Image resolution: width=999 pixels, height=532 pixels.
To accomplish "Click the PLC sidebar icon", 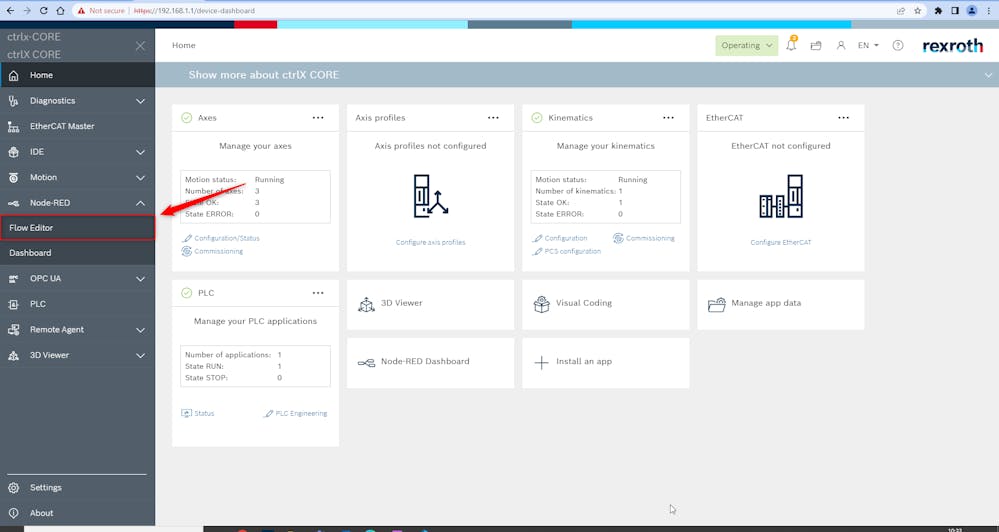I will point(13,305).
